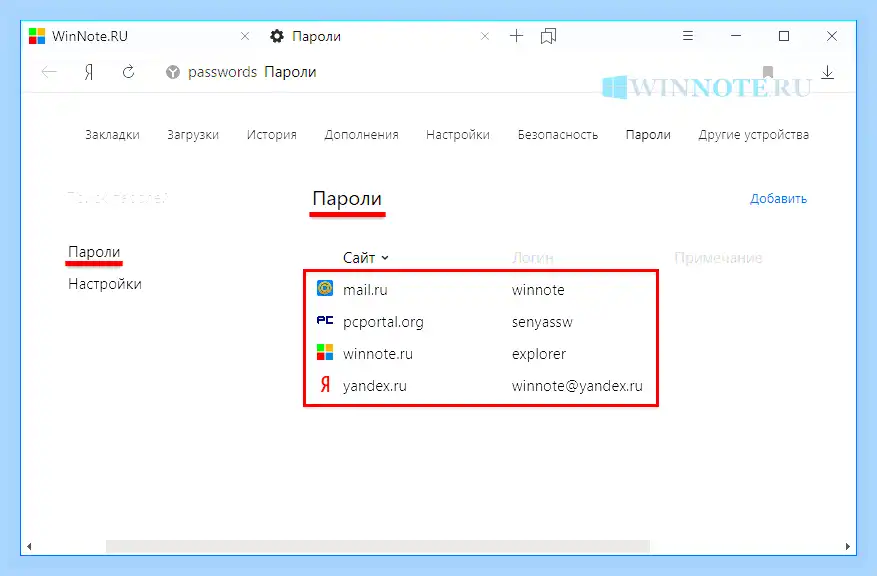Screen dimensions: 877x576
Task: Click the passwords address bar
Action: pos(252,72)
